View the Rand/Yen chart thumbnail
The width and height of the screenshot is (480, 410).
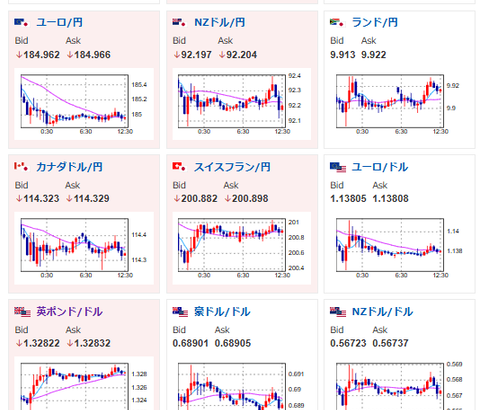pos(399,104)
